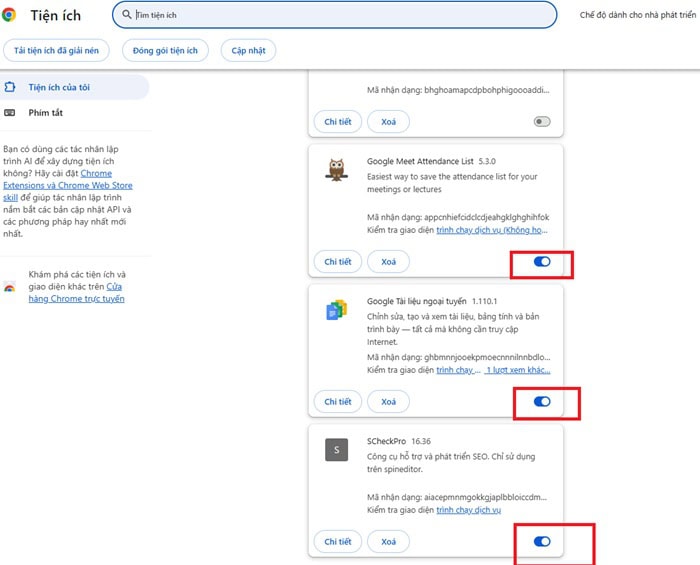Click version number 1.110.1
Image resolution: width=700 pixels, height=565 pixels.
(484, 301)
